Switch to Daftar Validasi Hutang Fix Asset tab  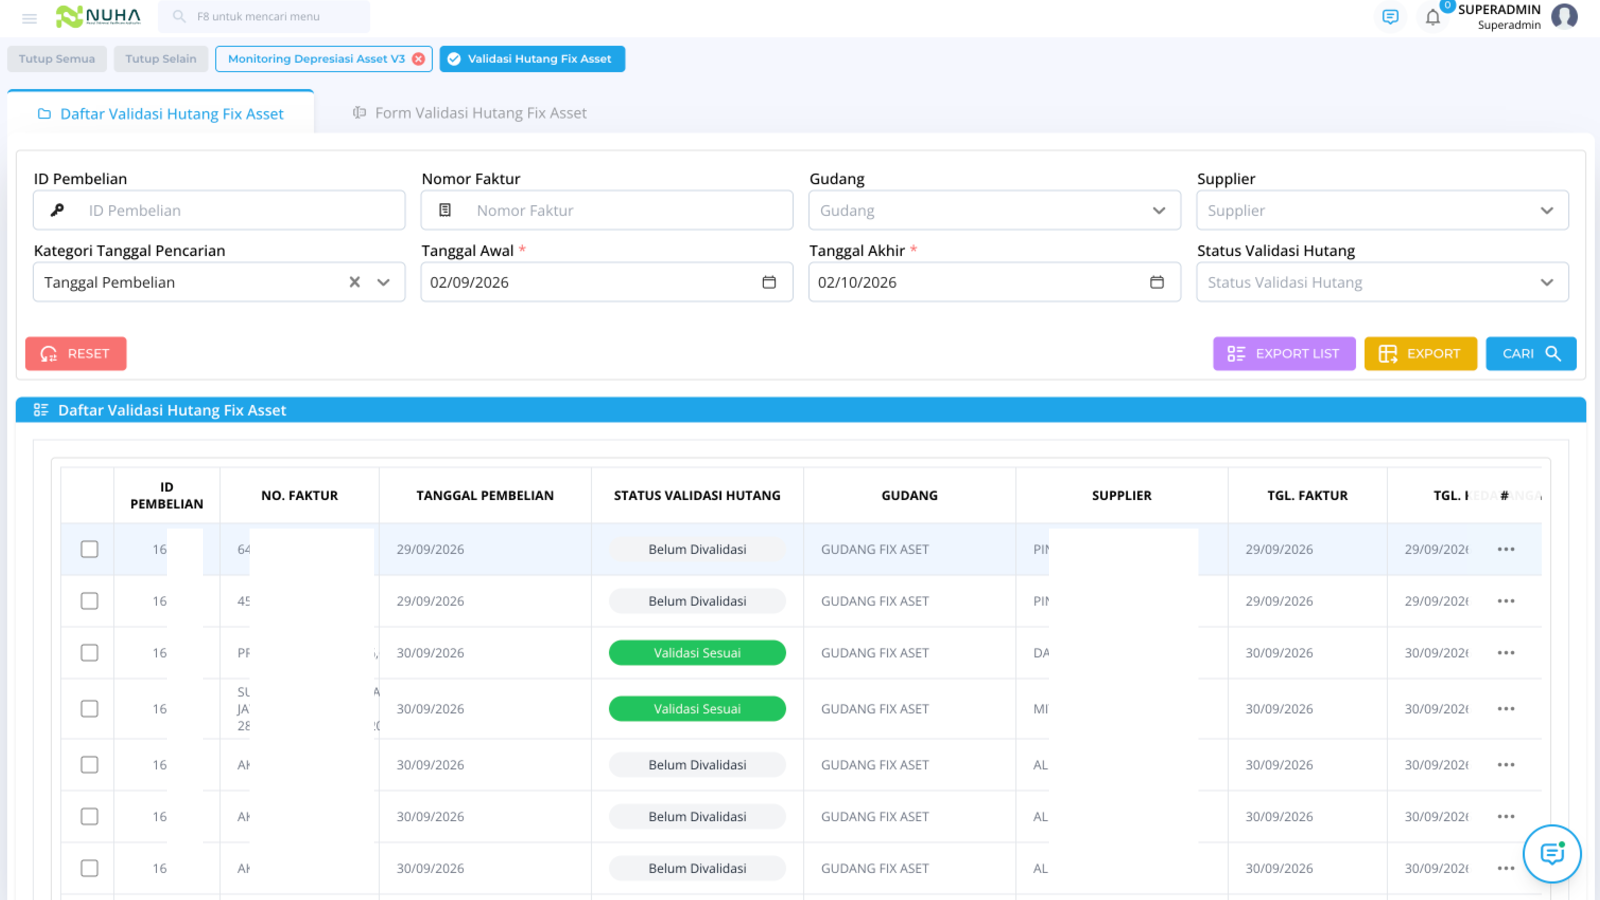pos(161,114)
